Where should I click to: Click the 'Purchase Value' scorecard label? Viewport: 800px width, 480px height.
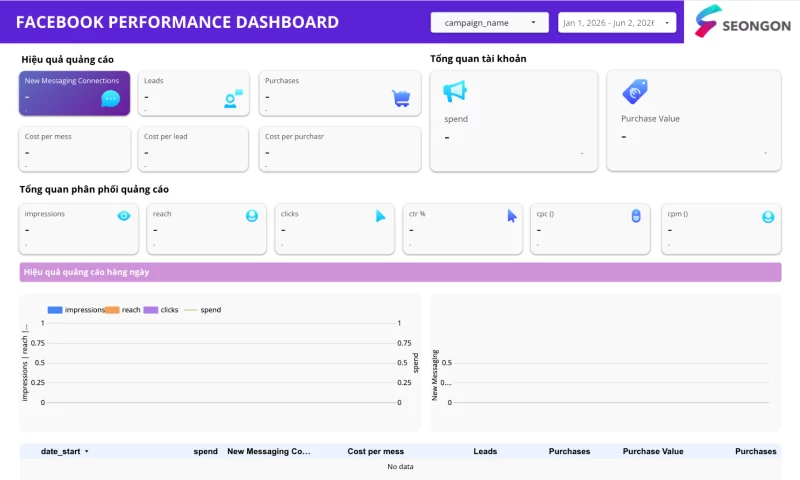pyautogui.click(x=650, y=118)
